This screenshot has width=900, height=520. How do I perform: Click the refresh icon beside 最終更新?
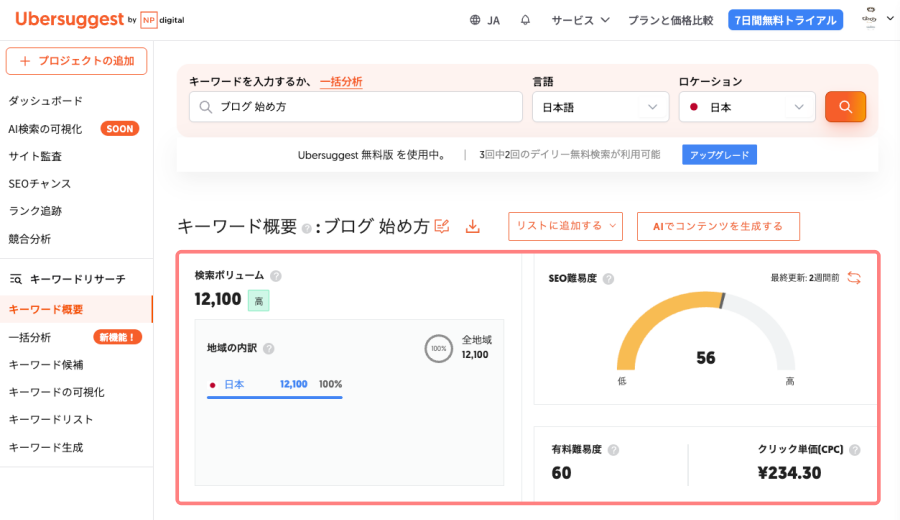pos(854,278)
